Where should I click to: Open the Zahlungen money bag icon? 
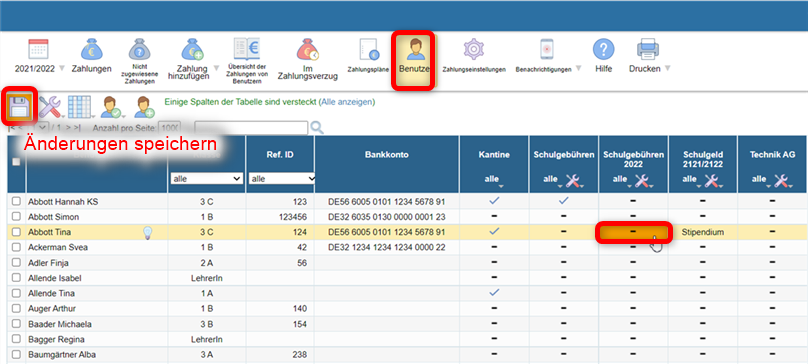click(x=91, y=51)
